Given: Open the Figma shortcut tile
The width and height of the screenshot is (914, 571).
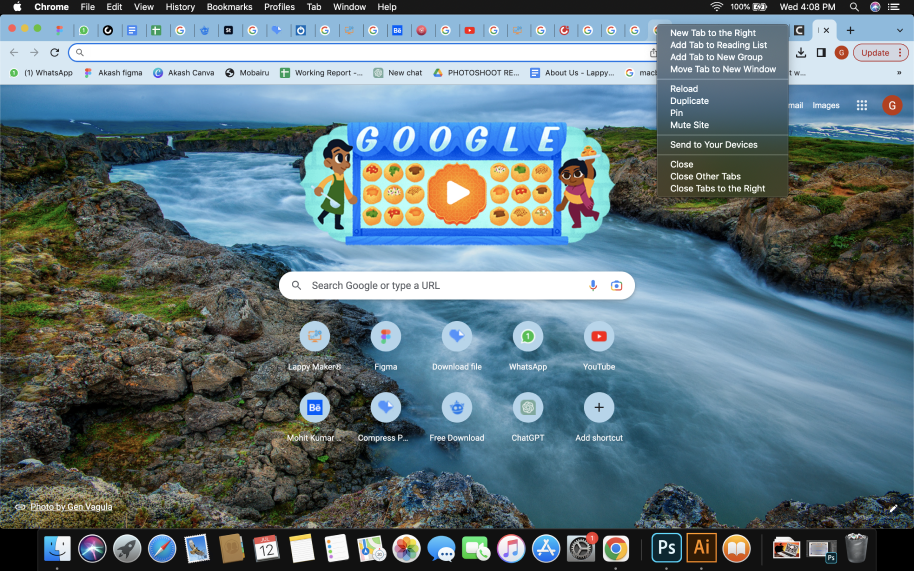Looking at the screenshot, I should click(385, 336).
